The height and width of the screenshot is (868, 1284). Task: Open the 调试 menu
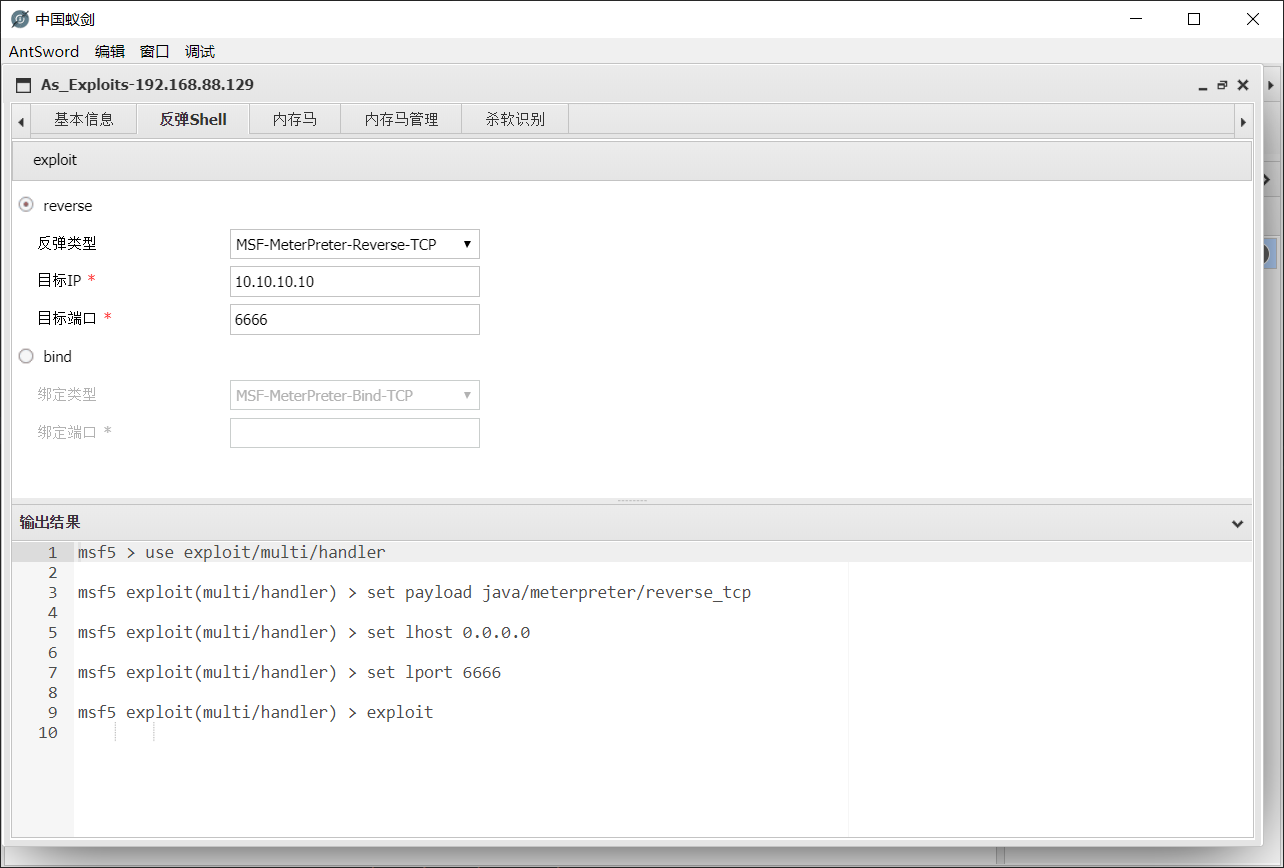pos(200,52)
